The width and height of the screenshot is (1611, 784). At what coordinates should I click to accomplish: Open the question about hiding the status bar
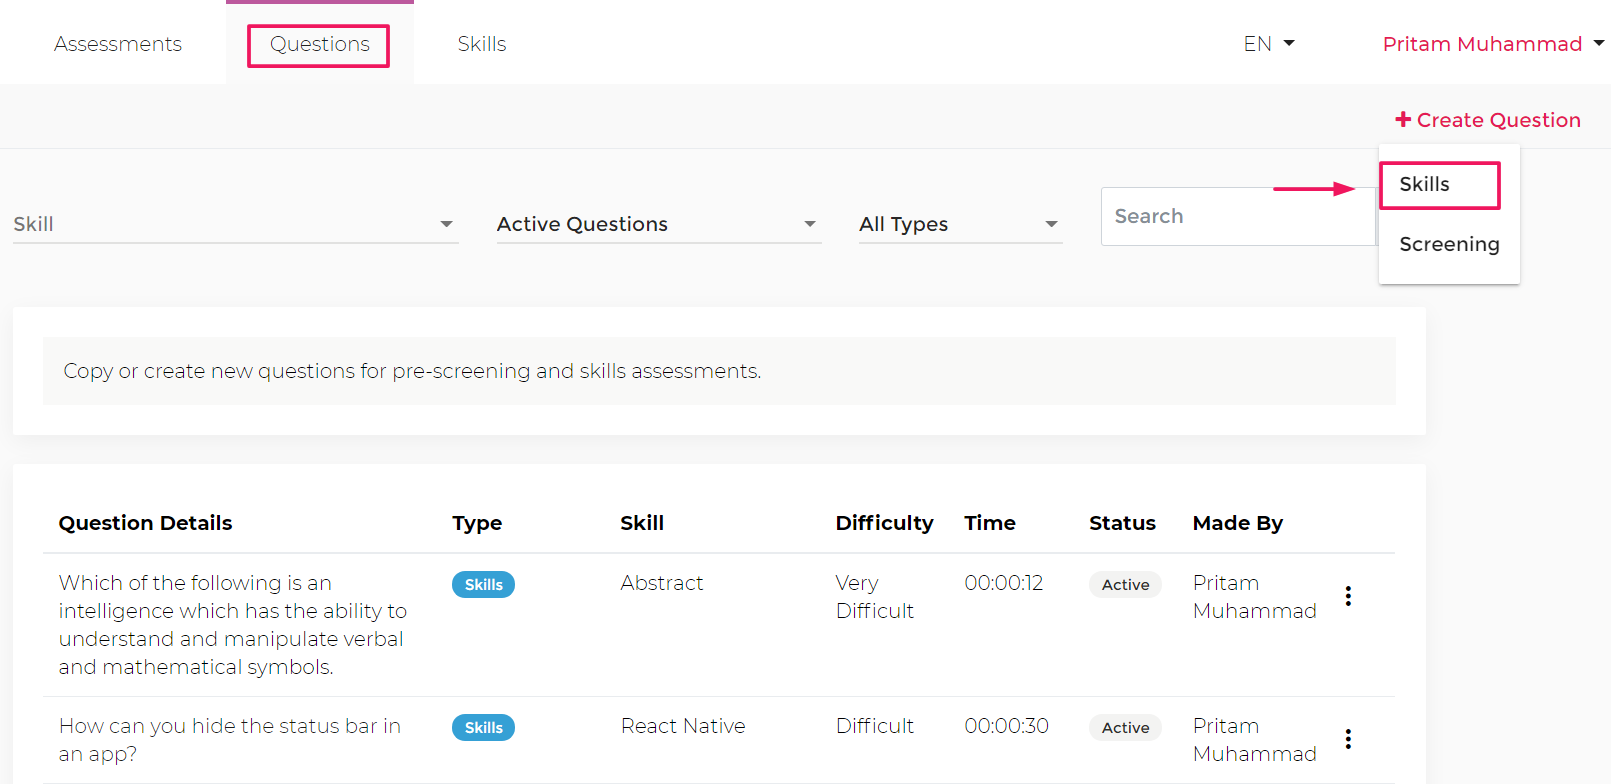pos(229,740)
